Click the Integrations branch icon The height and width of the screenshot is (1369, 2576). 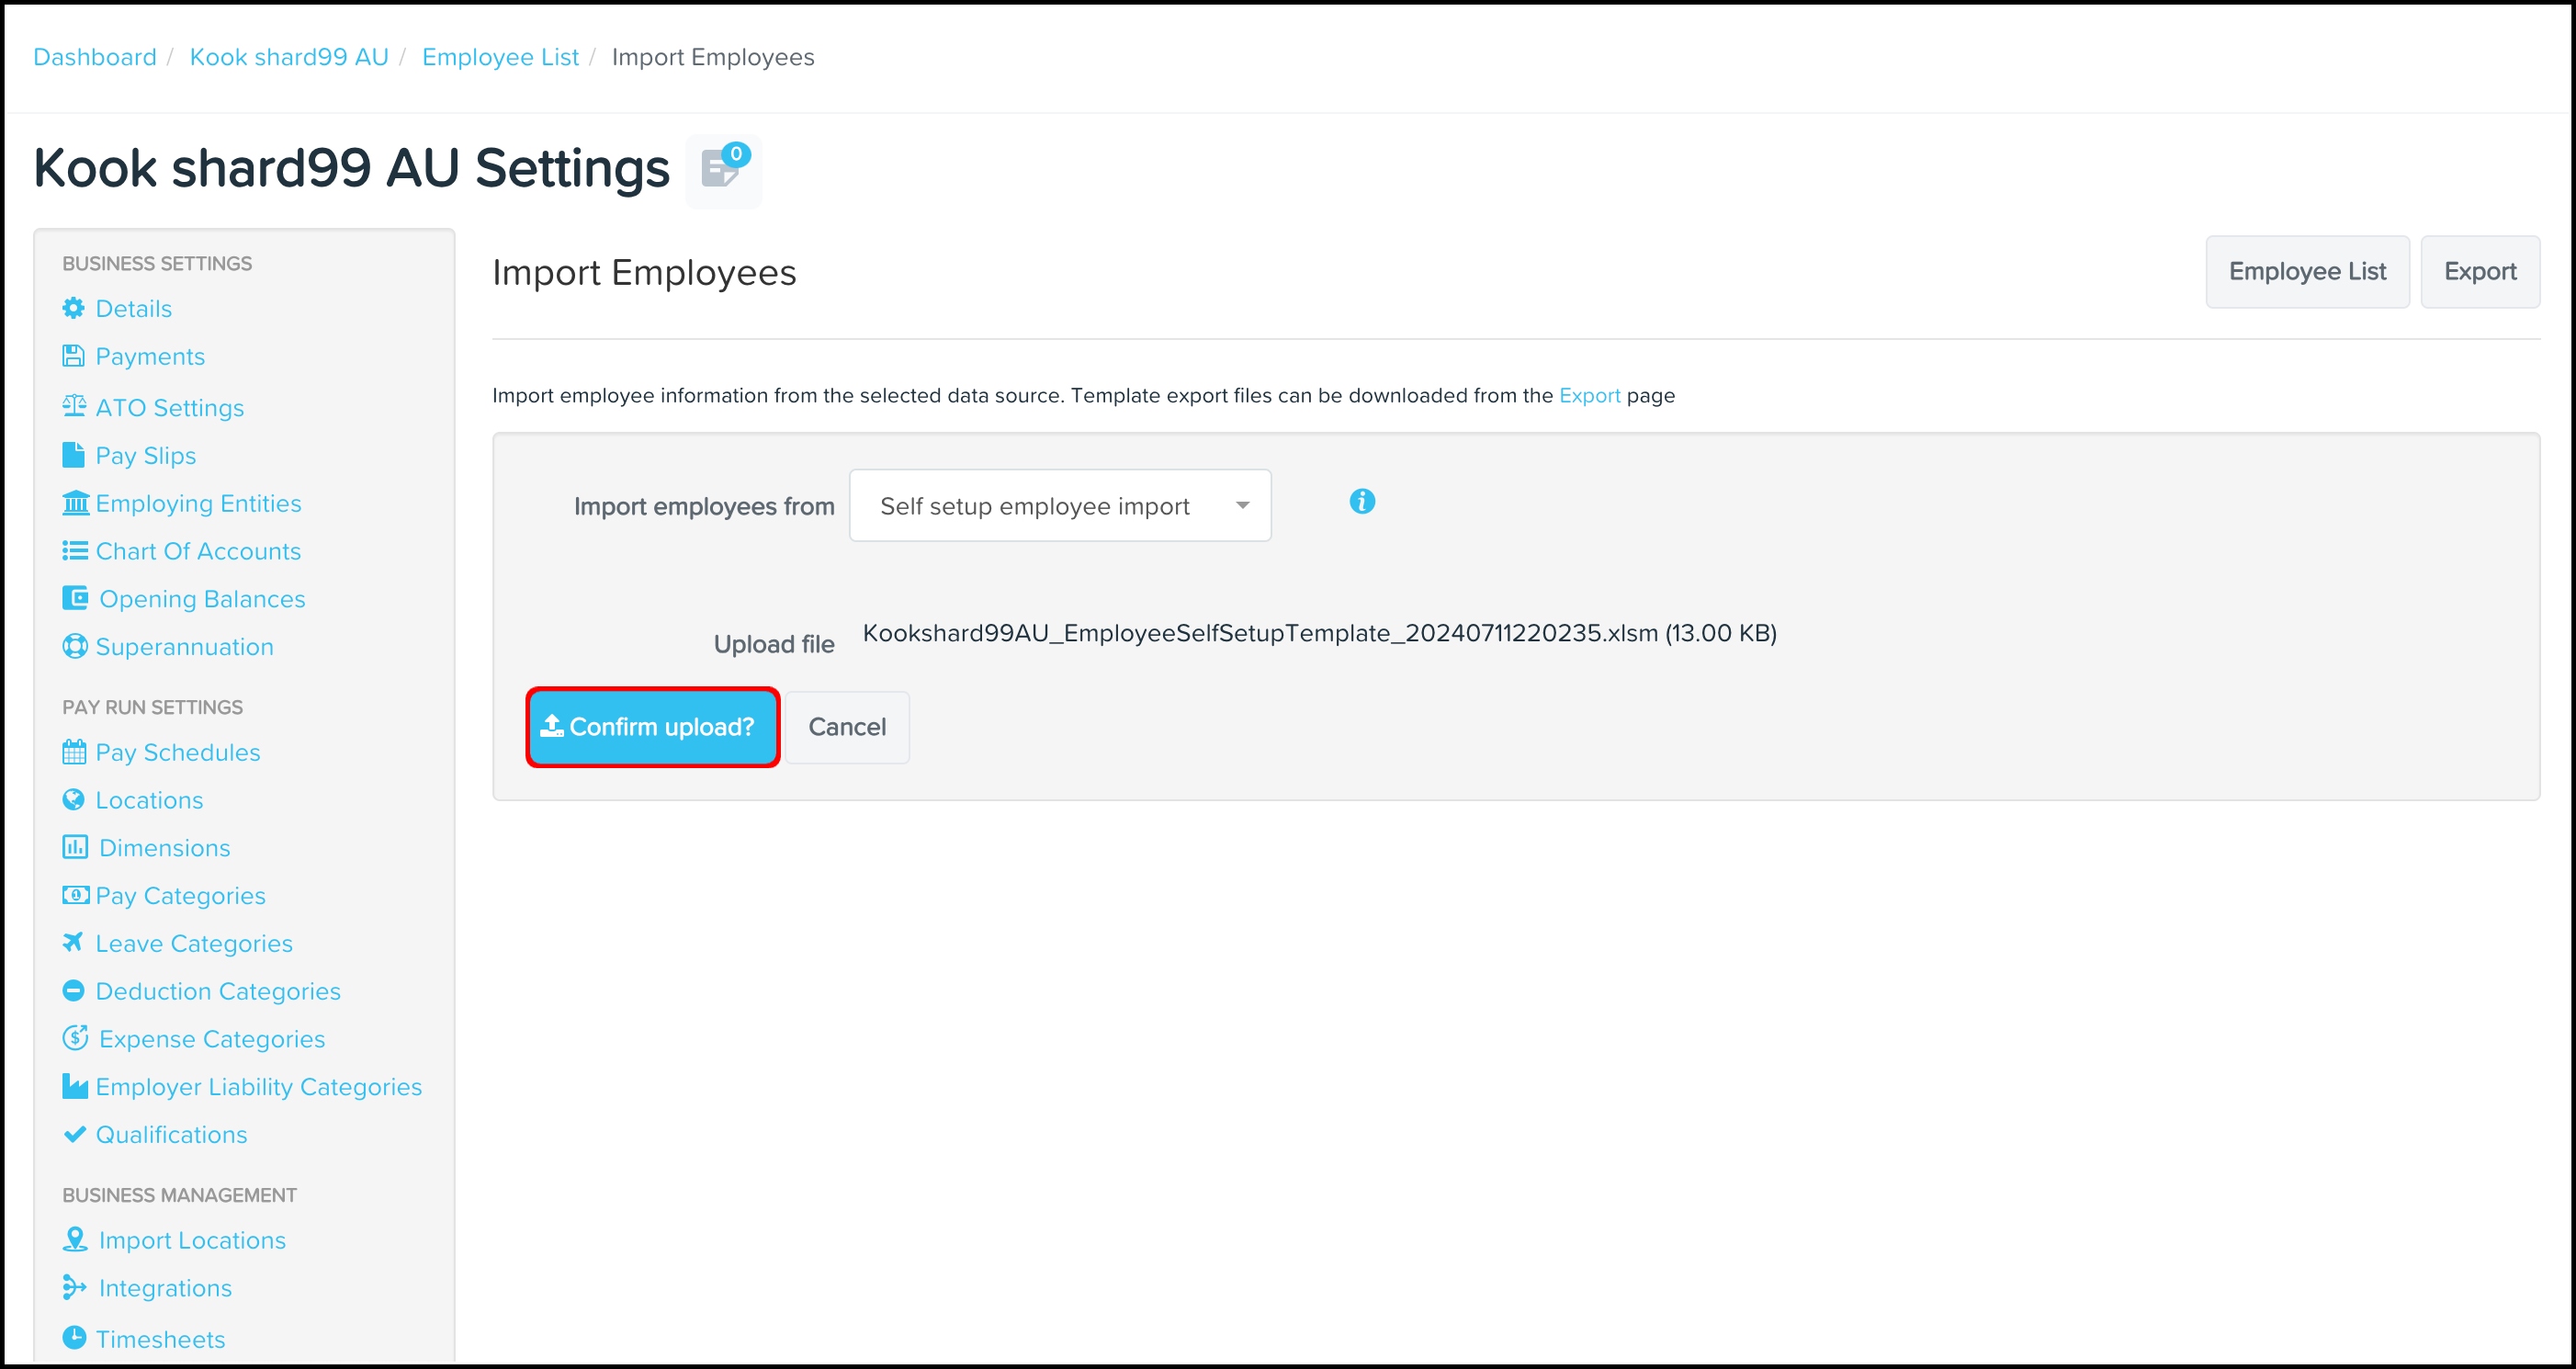tap(75, 1287)
